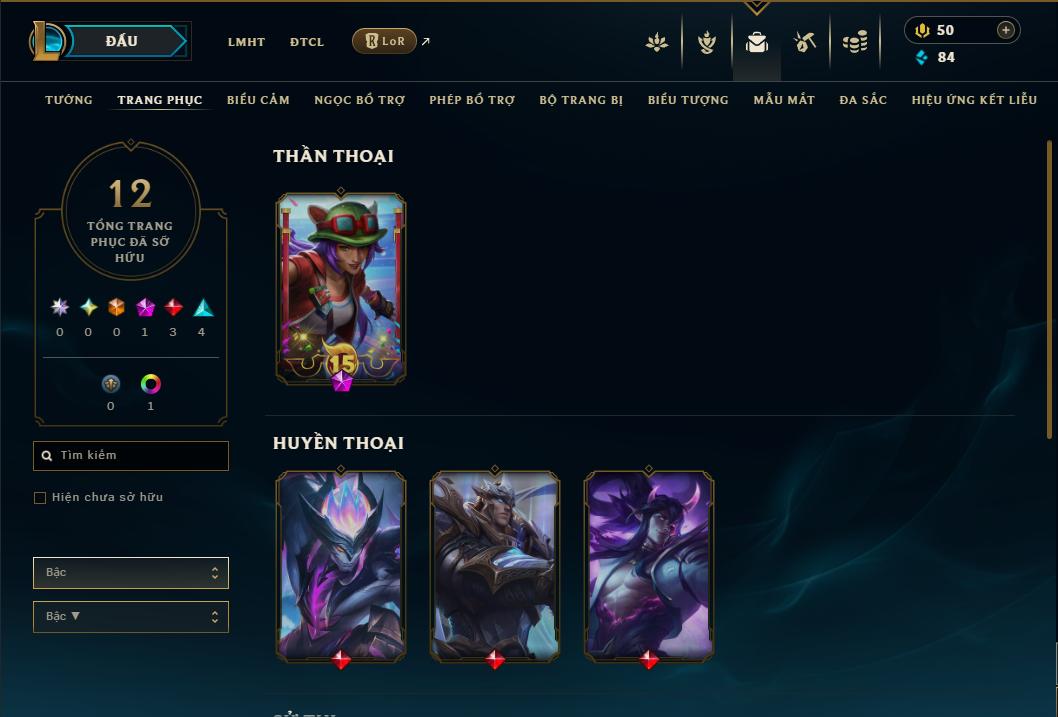Click the Legendary red gem count icon
The image size is (1058, 717).
(x=173, y=308)
